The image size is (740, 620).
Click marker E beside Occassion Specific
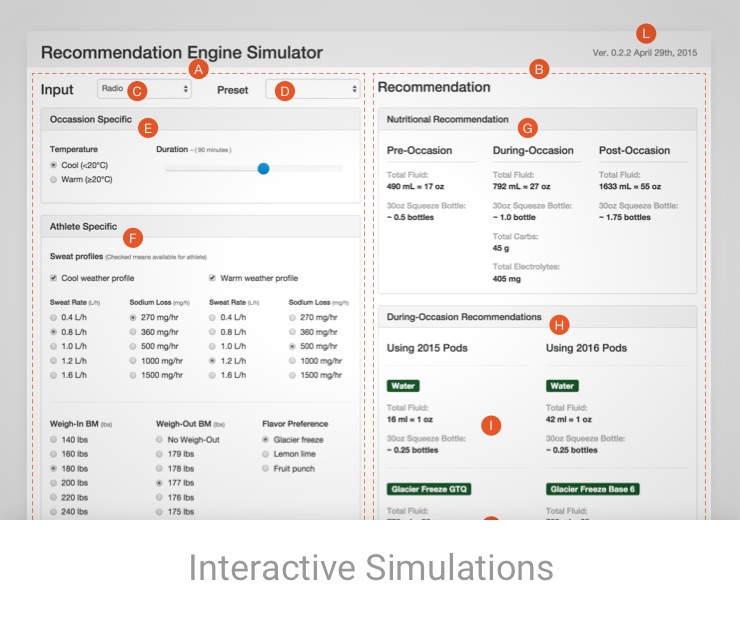pyautogui.click(x=147, y=128)
